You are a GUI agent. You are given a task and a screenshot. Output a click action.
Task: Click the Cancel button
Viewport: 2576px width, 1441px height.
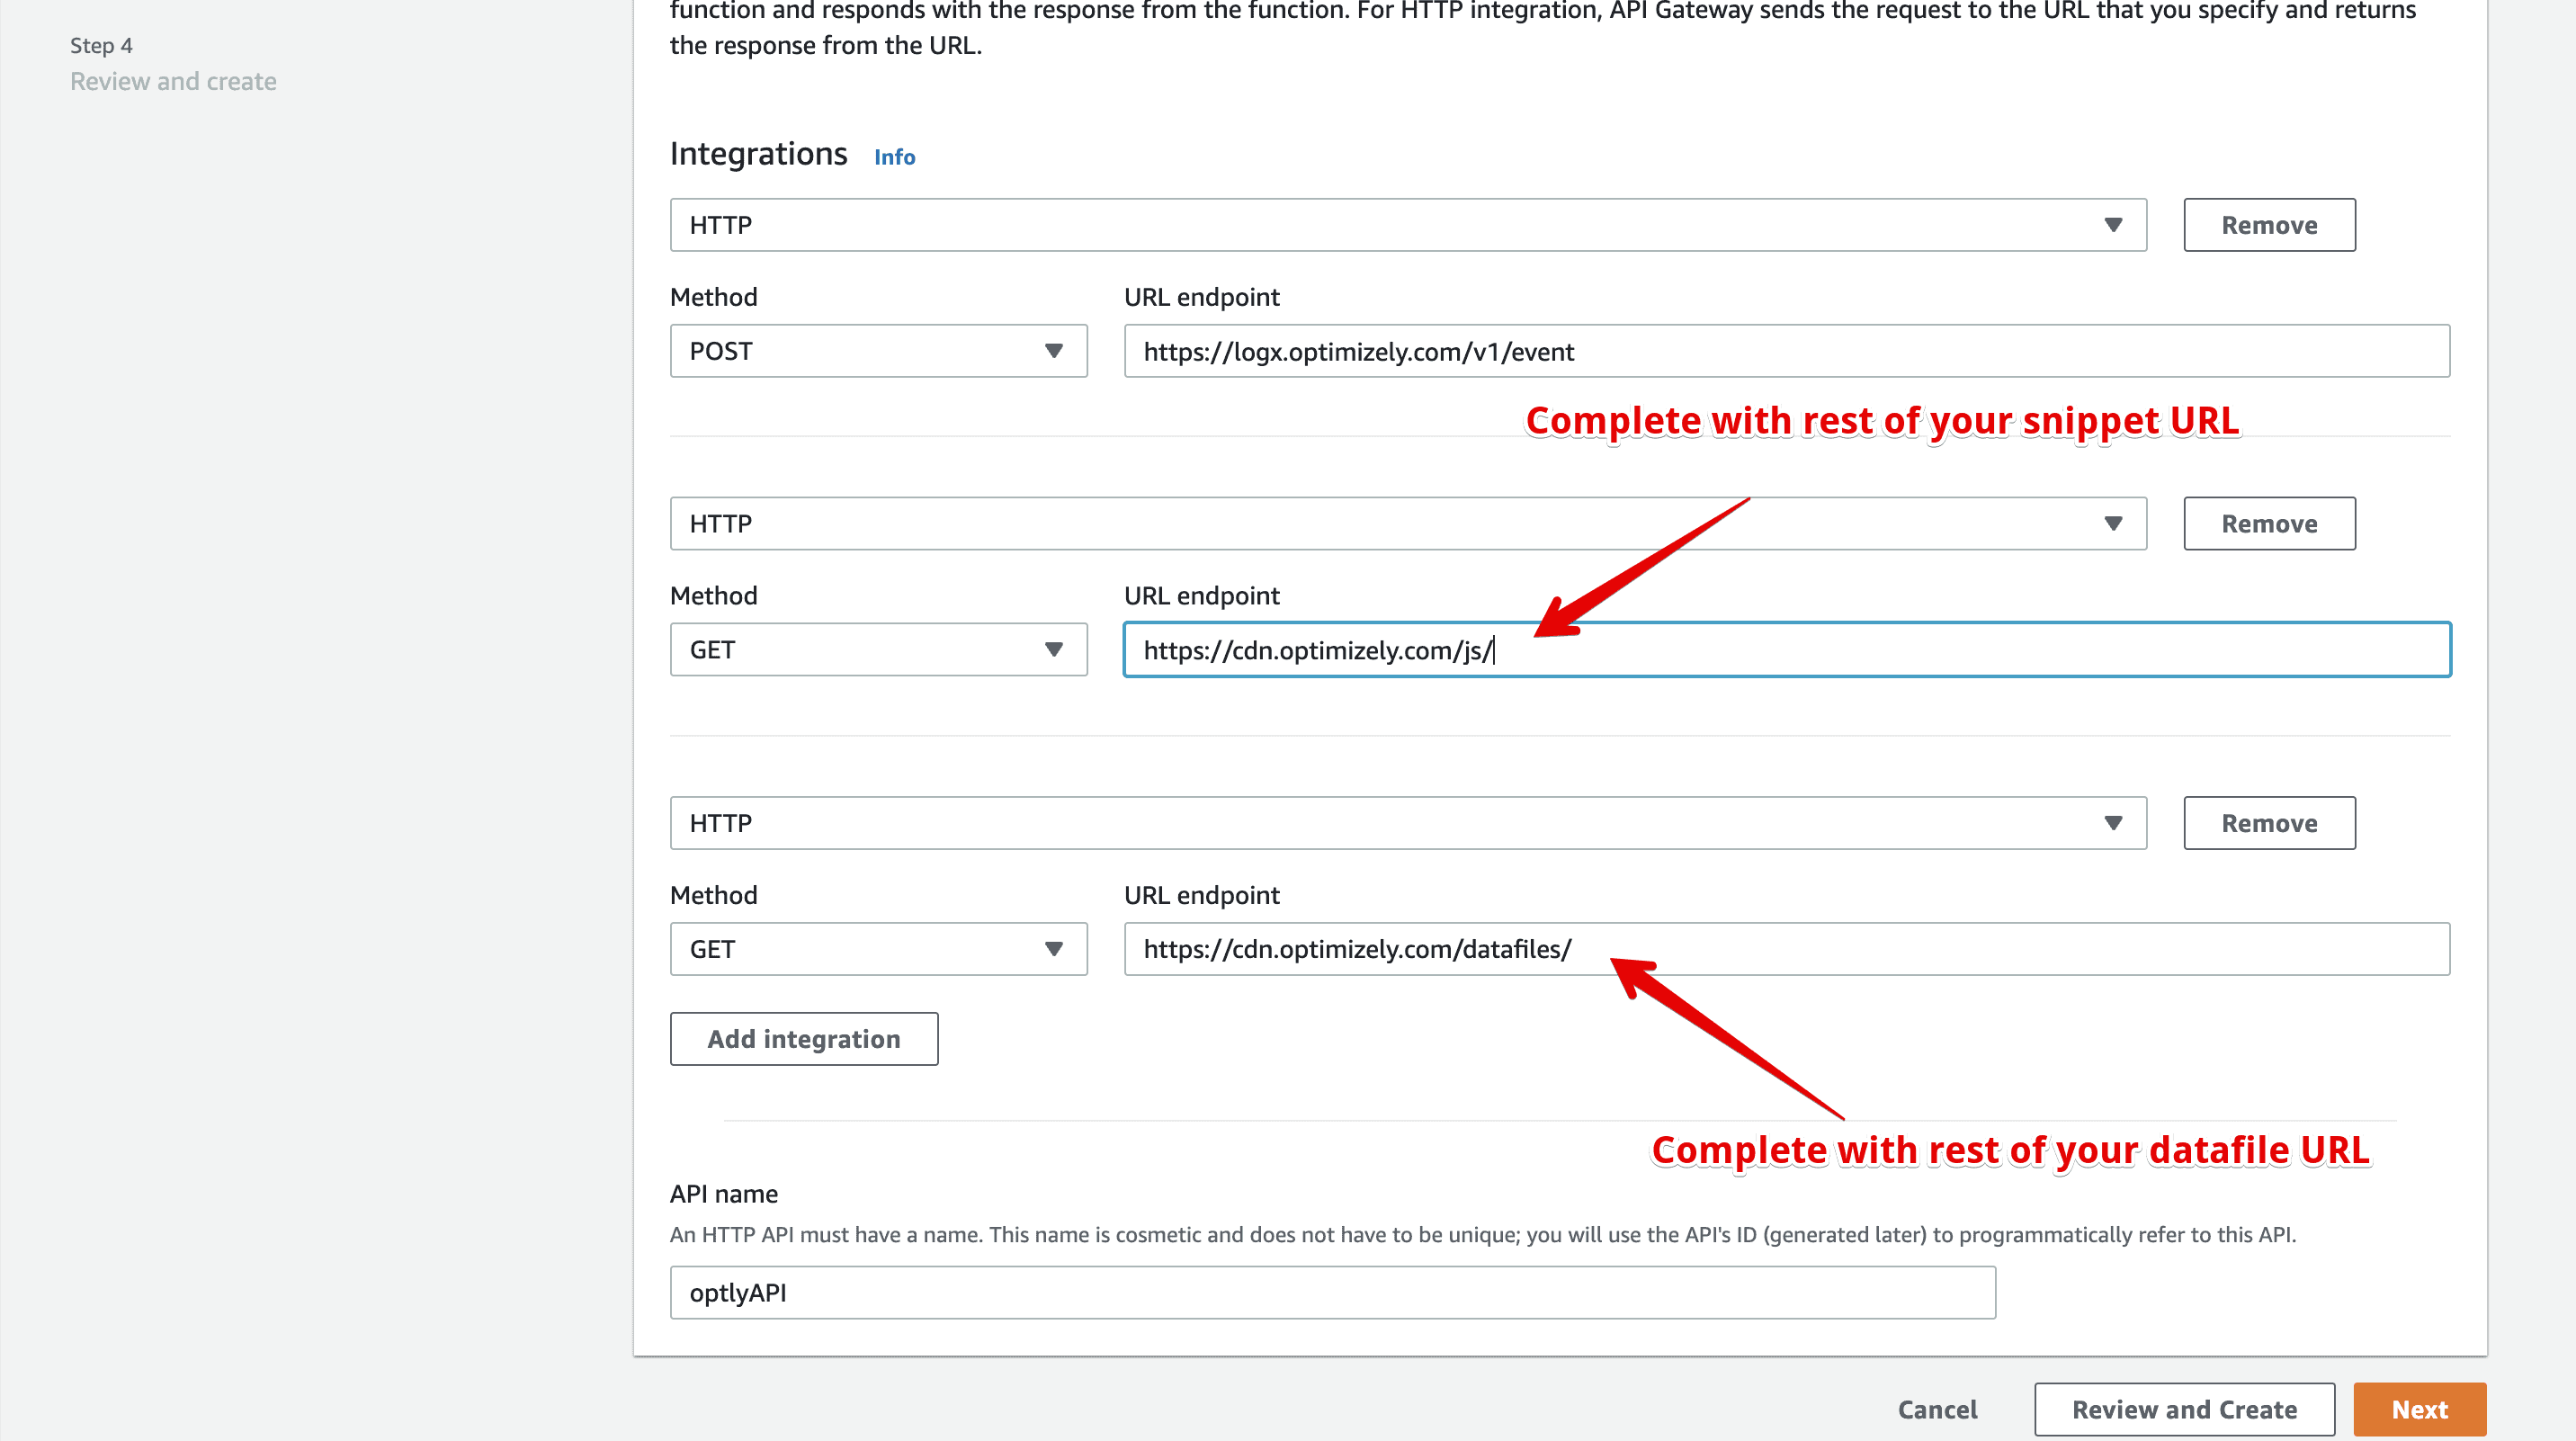(x=1937, y=1409)
